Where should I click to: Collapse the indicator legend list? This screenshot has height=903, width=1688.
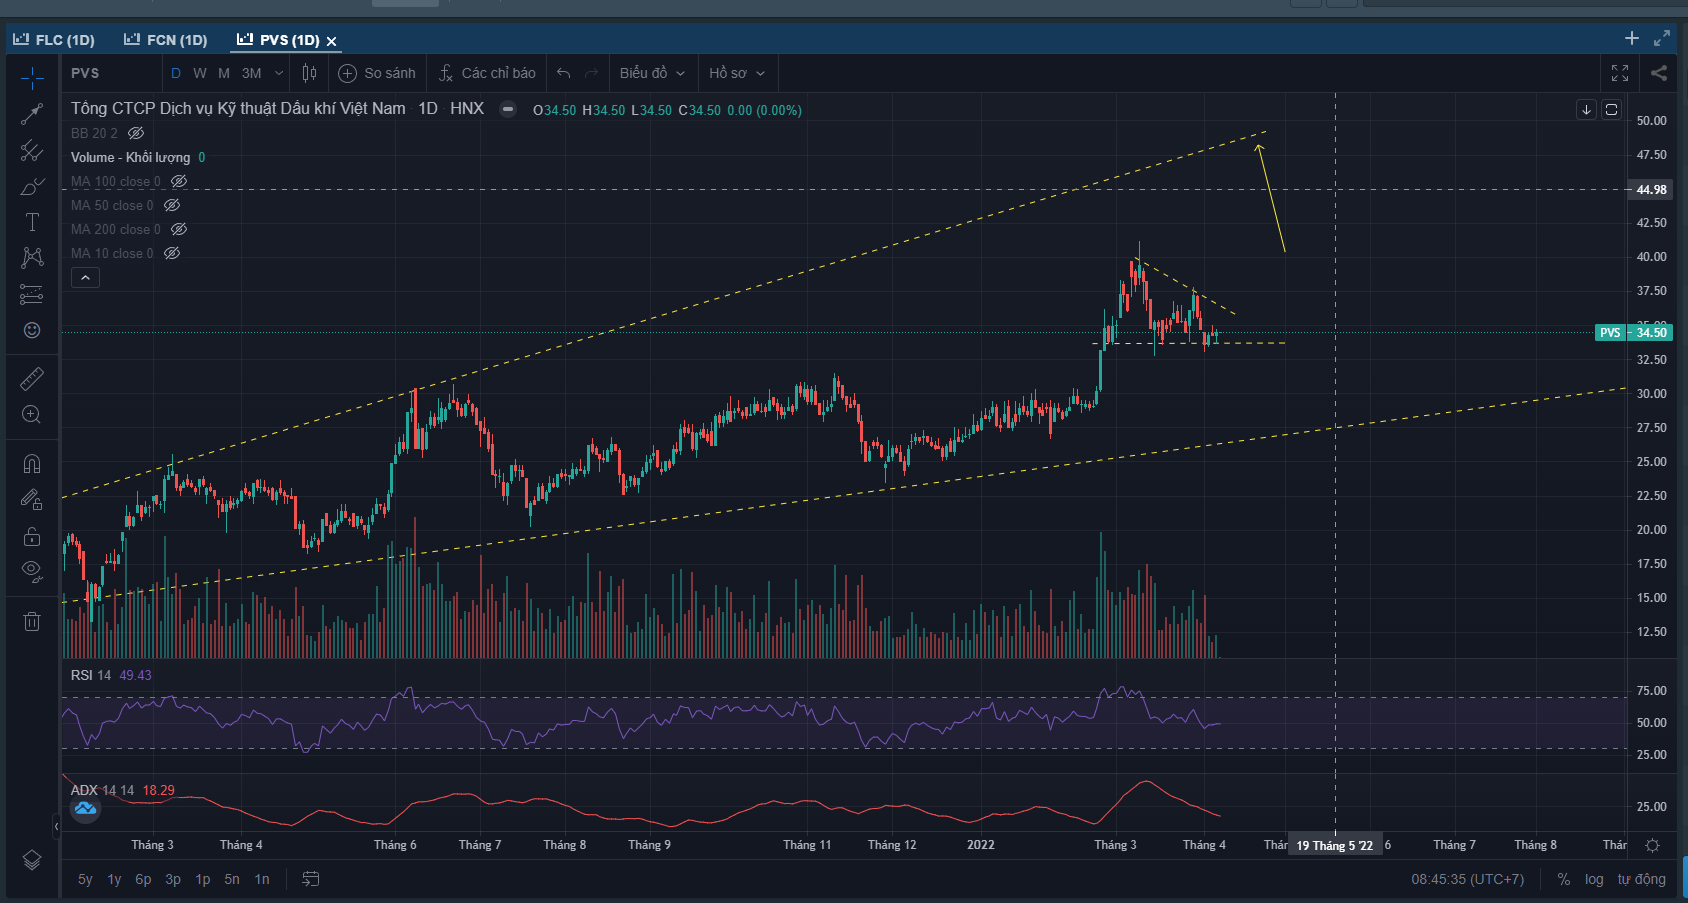(85, 278)
